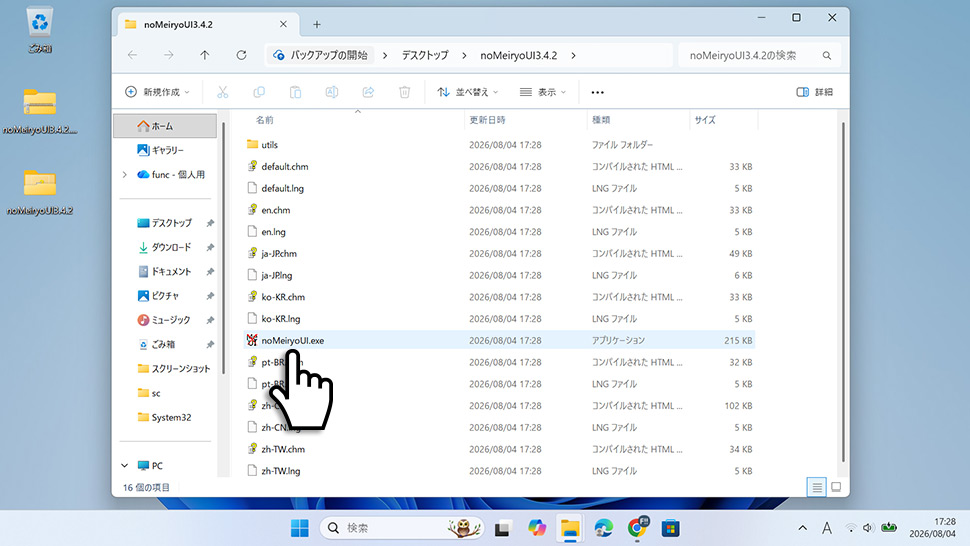Viewport: 970px width, 546px height.
Task: Open Microsoft Store from the taskbar
Action: point(671,528)
